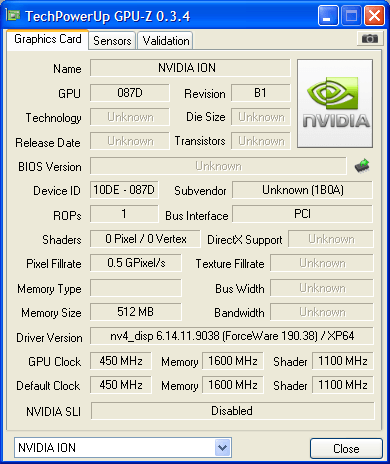The image size is (390, 464).
Task: Click the Default Clock 450 MHz field
Action: [x=121, y=385]
